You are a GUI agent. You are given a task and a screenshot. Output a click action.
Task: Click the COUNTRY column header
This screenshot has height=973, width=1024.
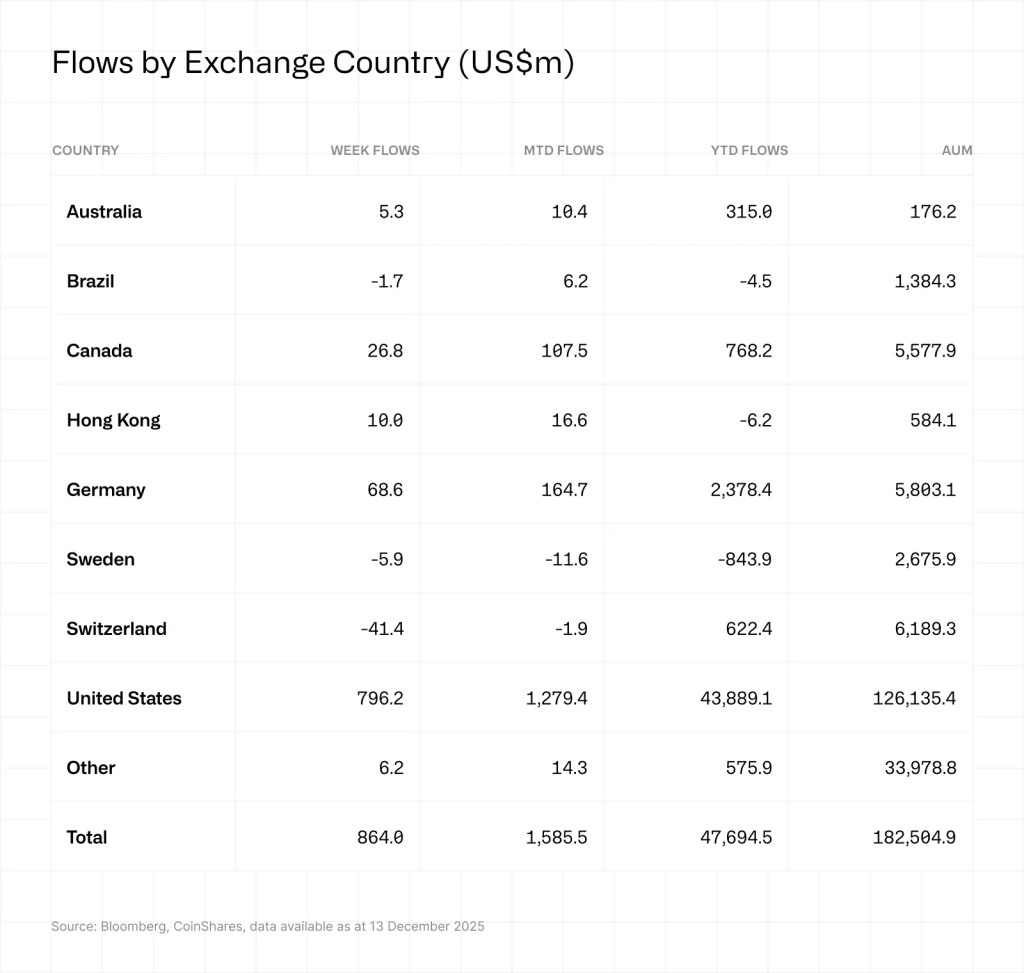(x=85, y=150)
